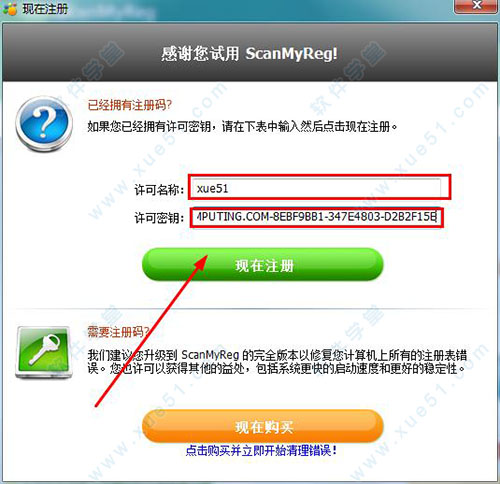Click the green key icon
This screenshot has width=500, height=484.
pos(44,352)
